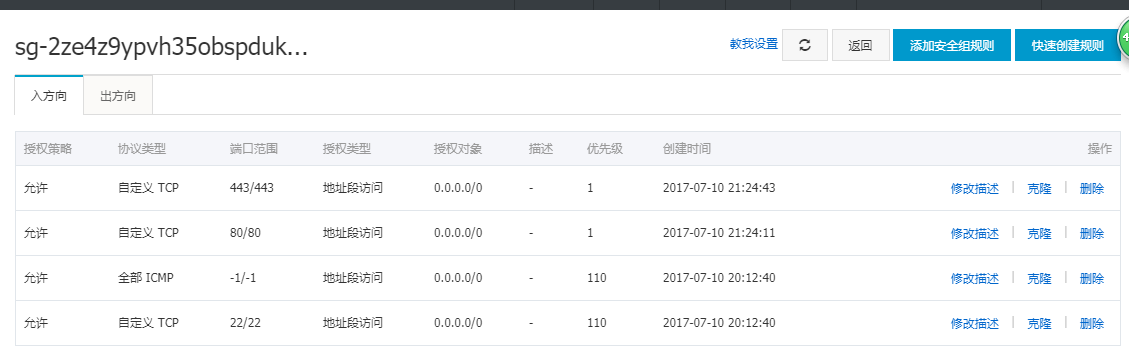Click 允许 in the 443/443 row
The height and width of the screenshot is (363, 1129).
tap(36, 188)
